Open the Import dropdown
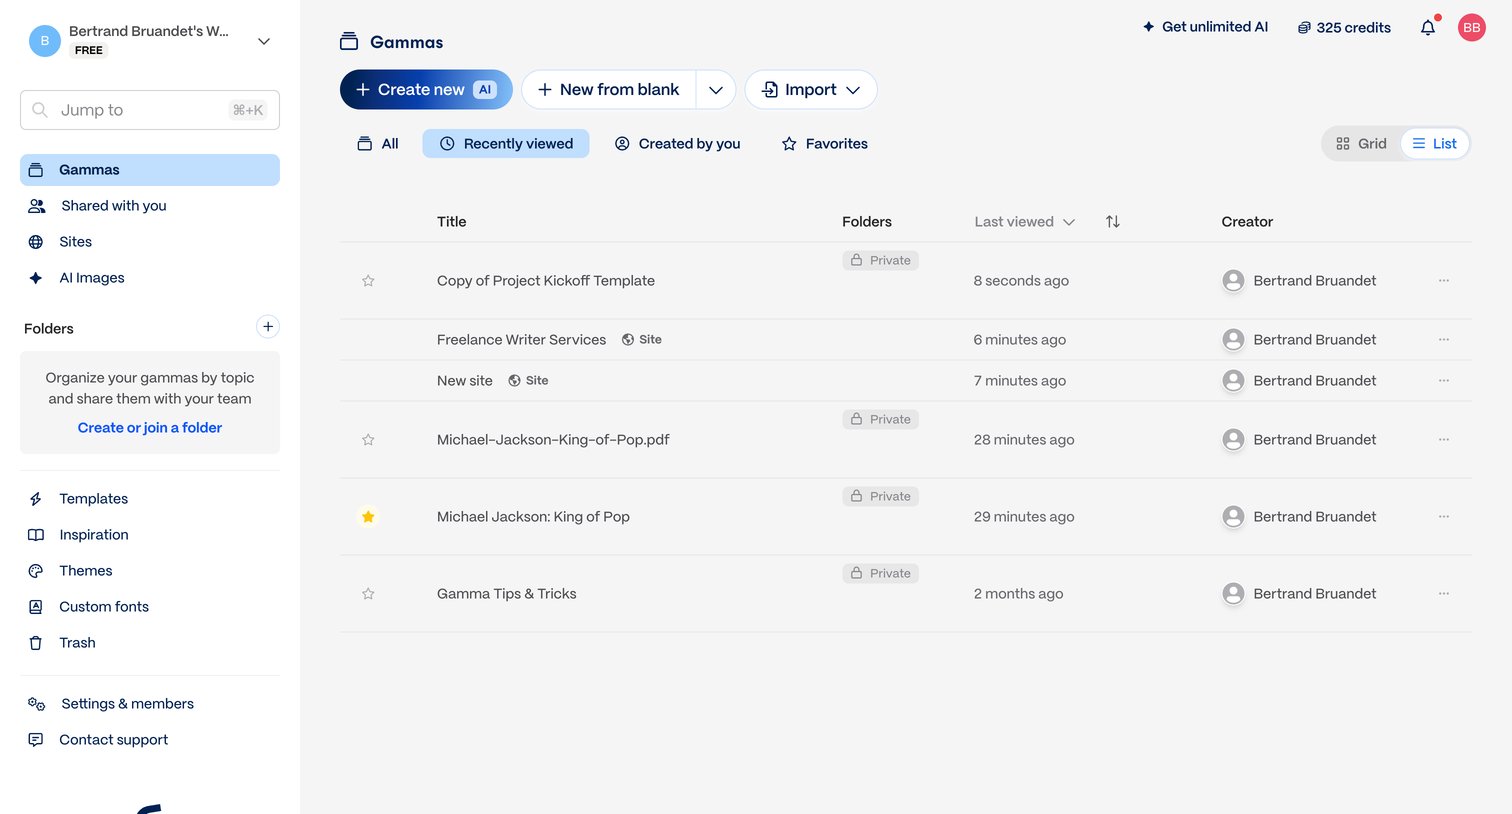 811,90
